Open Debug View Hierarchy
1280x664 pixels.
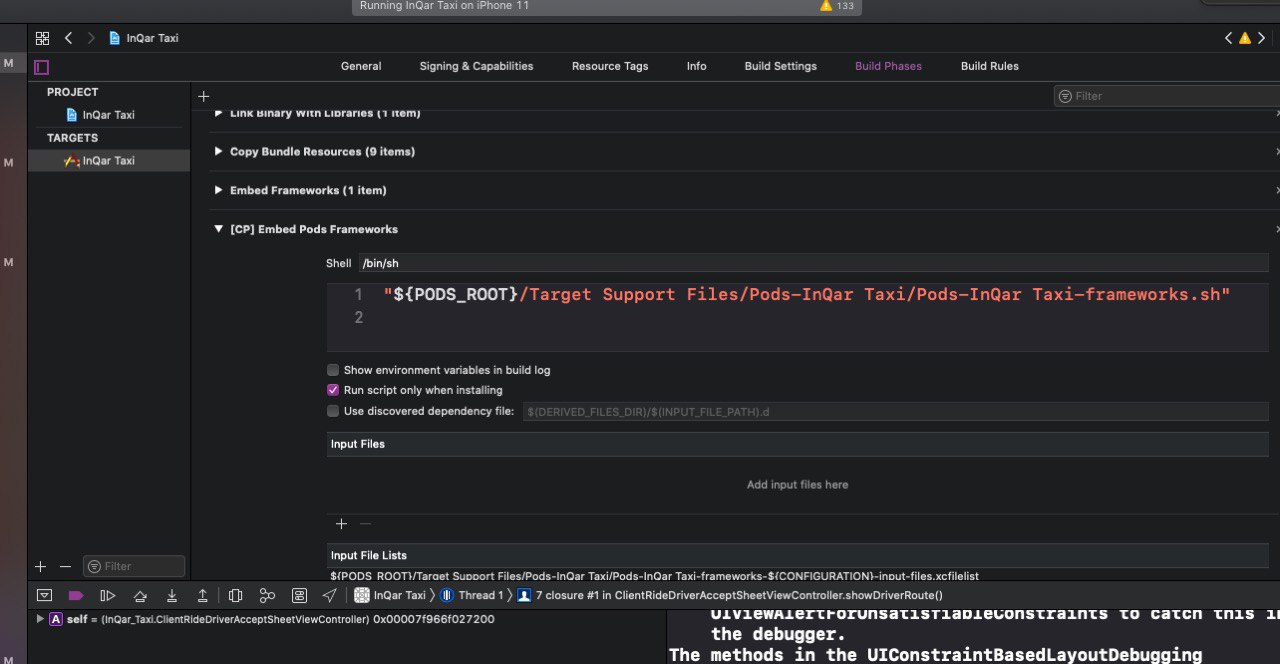(235, 595)
